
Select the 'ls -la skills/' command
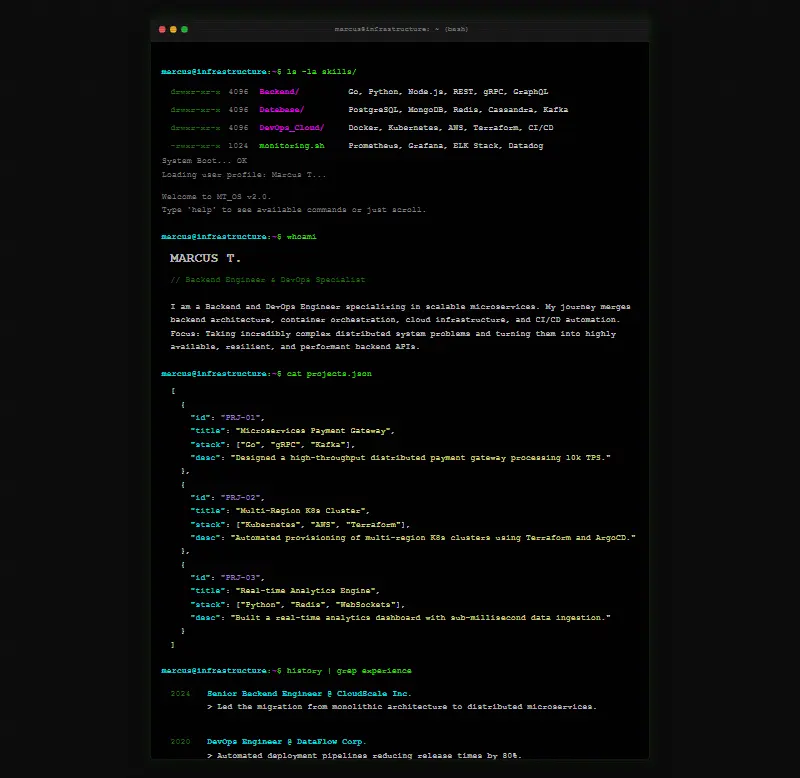[321, 71]
